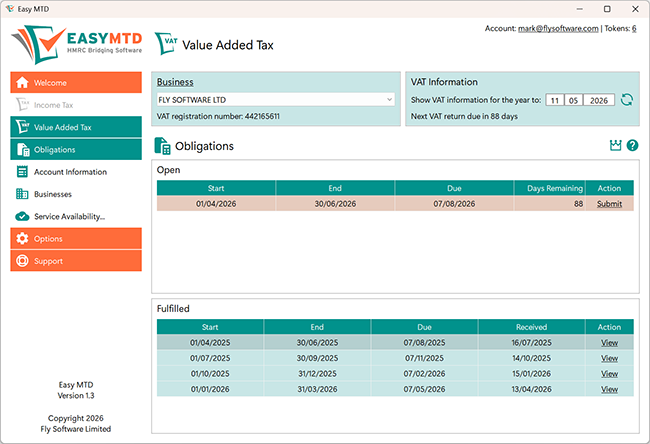Click Next VAT return due in 88 days
The image size is (650, 444).
point(464,116)
